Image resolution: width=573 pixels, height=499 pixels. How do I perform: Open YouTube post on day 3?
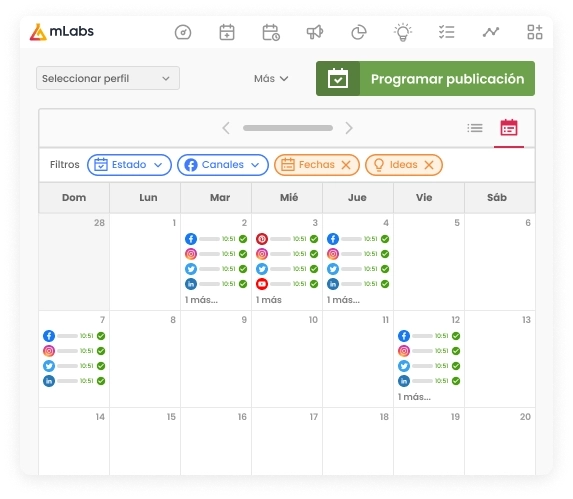(287, 284)
